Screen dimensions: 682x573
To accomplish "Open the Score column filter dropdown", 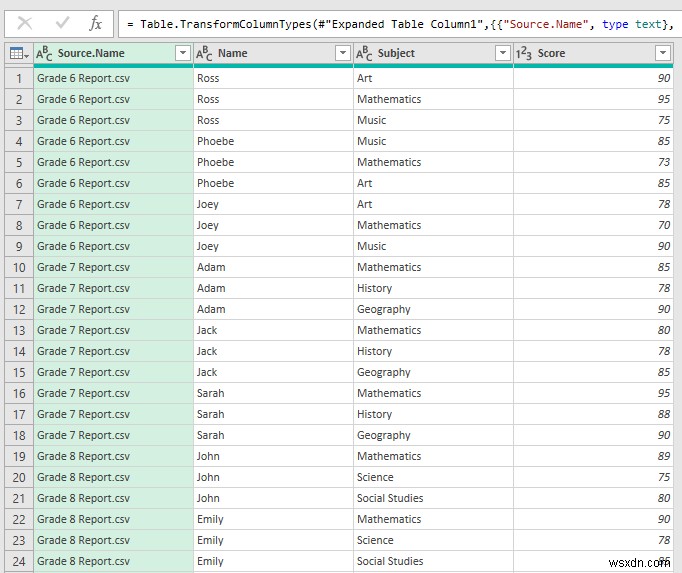I will 662,53.
